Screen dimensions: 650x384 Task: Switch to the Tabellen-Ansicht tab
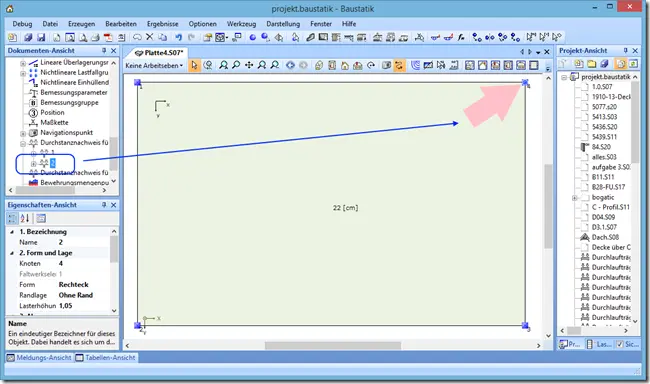tap(106, 357)
